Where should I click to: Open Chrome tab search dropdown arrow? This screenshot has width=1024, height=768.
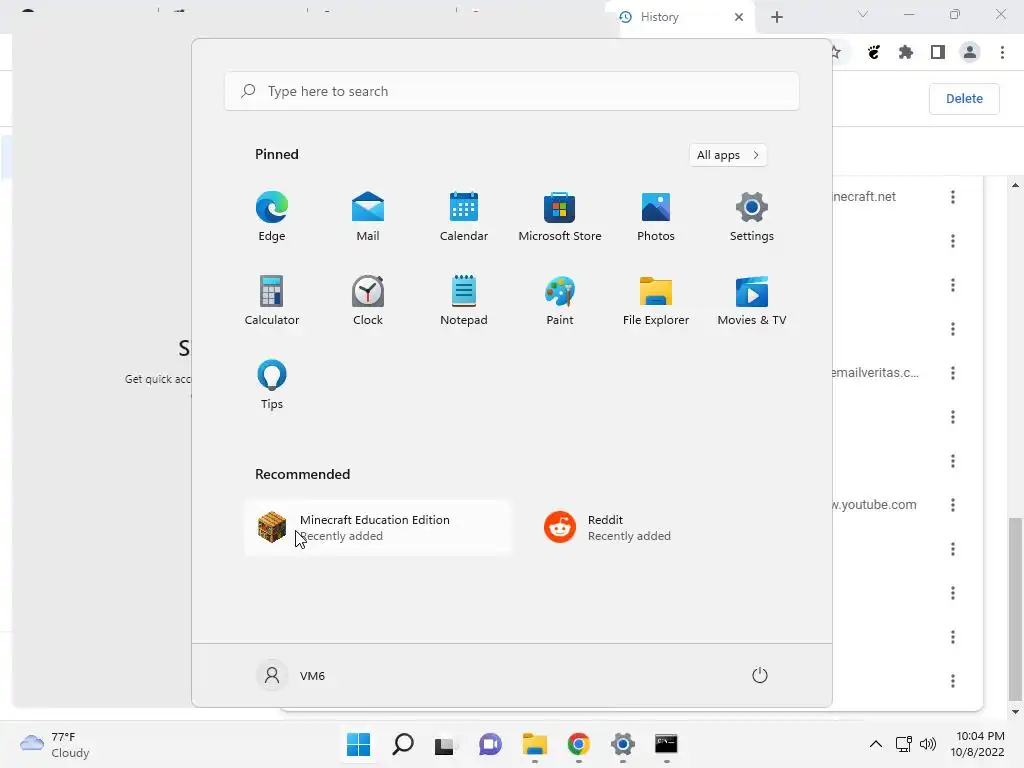[x=863, y=14]
